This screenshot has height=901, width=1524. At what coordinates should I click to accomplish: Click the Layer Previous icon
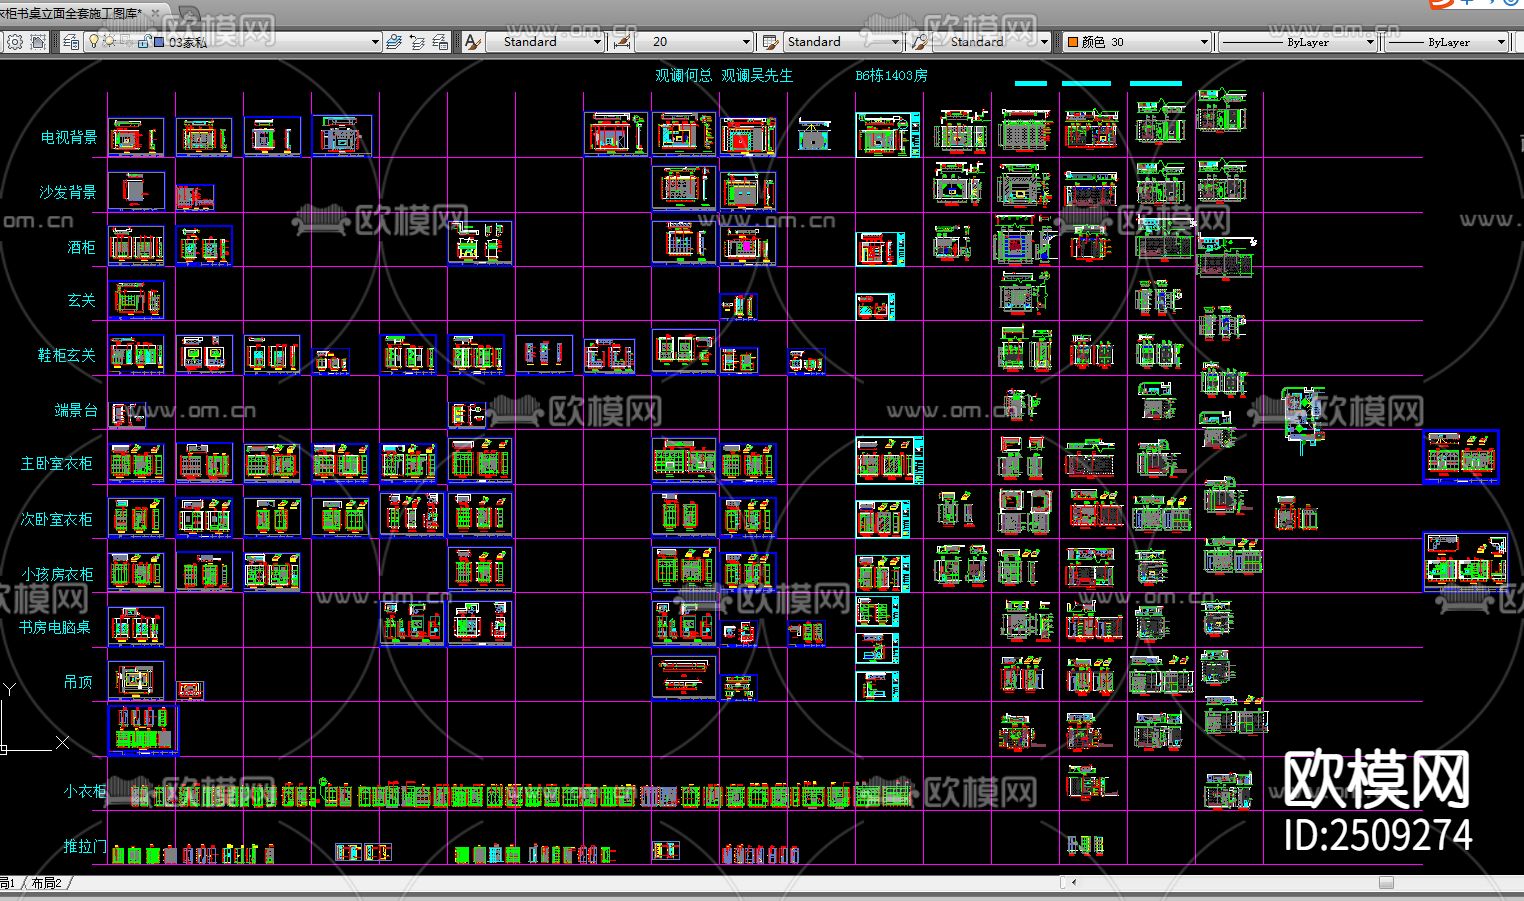pyautogui.click(x=417, y=42)
